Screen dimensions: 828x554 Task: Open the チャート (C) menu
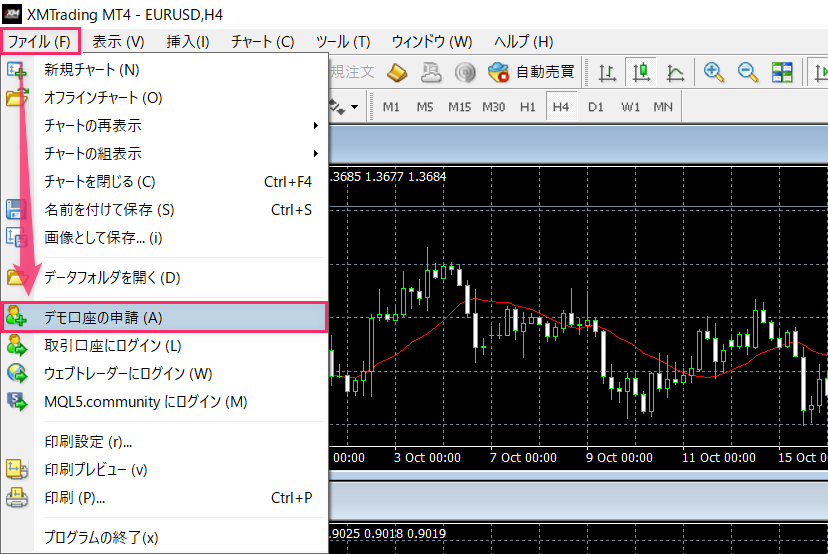click(x=262, y=41)
